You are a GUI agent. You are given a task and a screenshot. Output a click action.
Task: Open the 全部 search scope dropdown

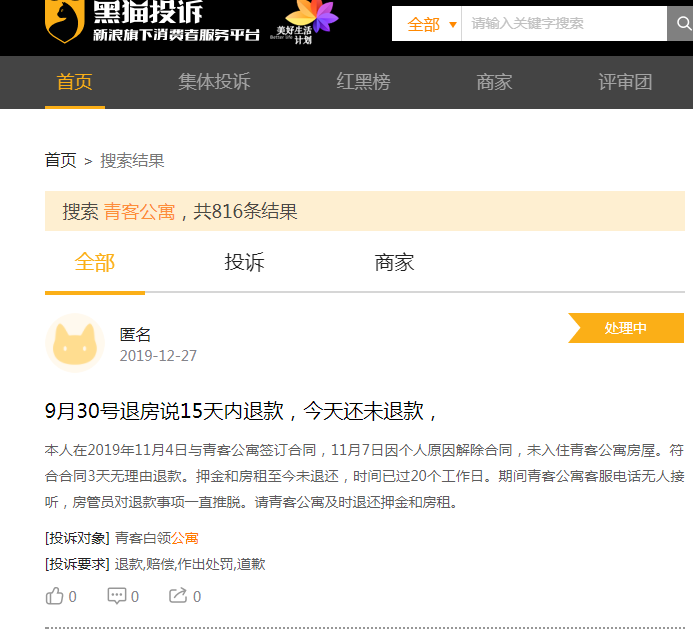click(x=426, y=24)
